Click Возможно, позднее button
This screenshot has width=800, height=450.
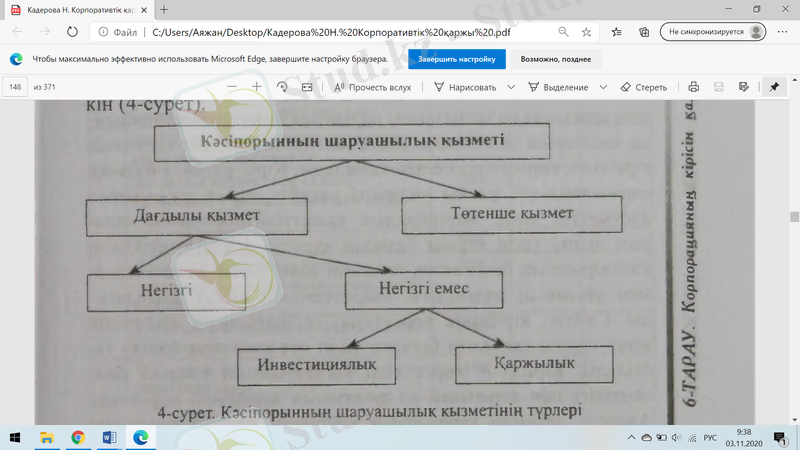coord(556,59)
